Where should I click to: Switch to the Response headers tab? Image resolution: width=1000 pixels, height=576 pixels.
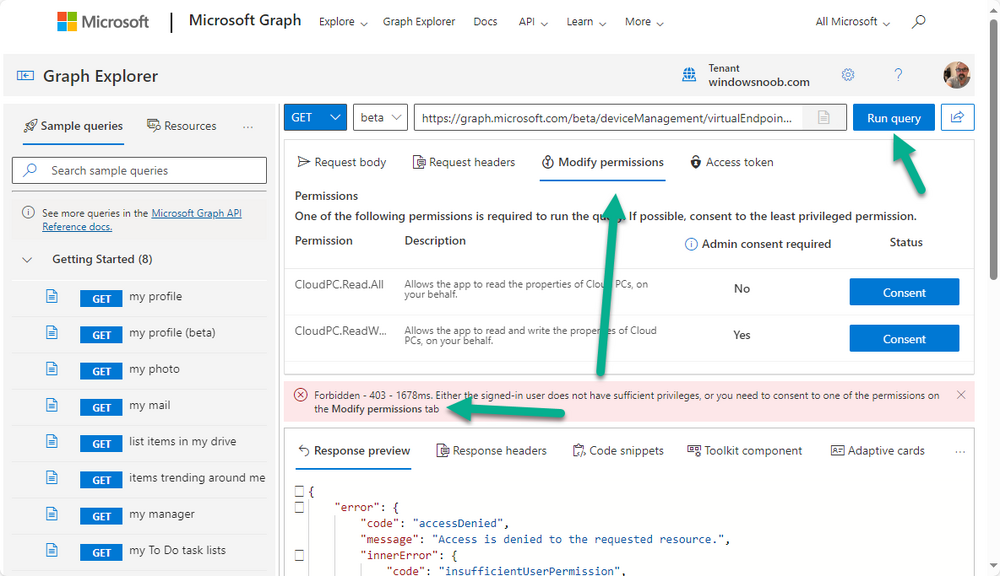pos(491,450)
